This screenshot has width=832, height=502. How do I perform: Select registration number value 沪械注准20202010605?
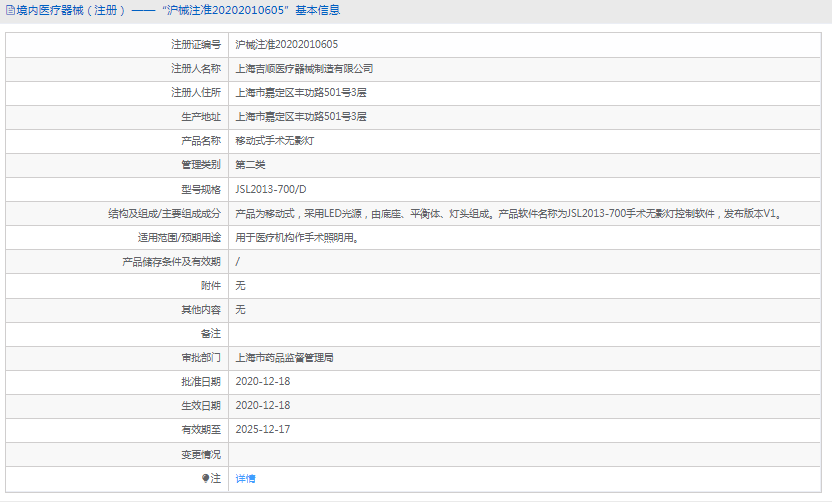pos(287,45)
